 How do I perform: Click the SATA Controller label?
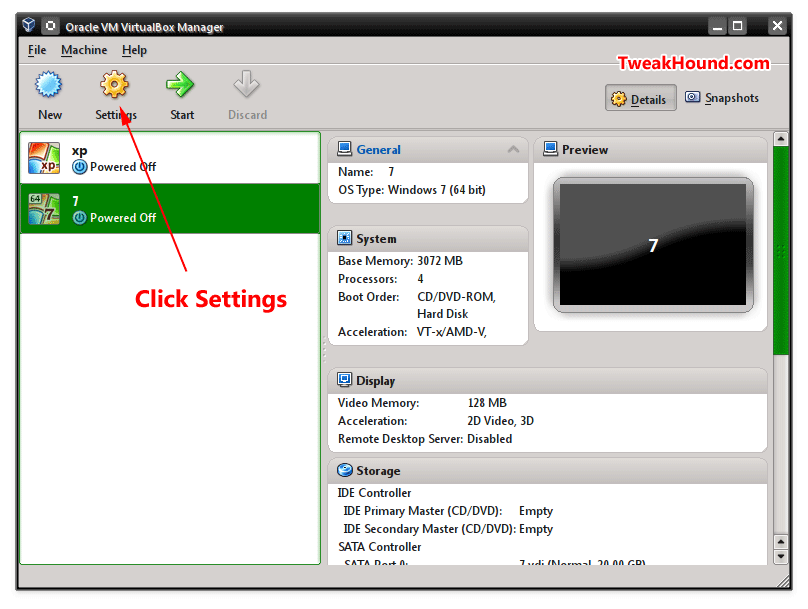(x=379, y=547)
